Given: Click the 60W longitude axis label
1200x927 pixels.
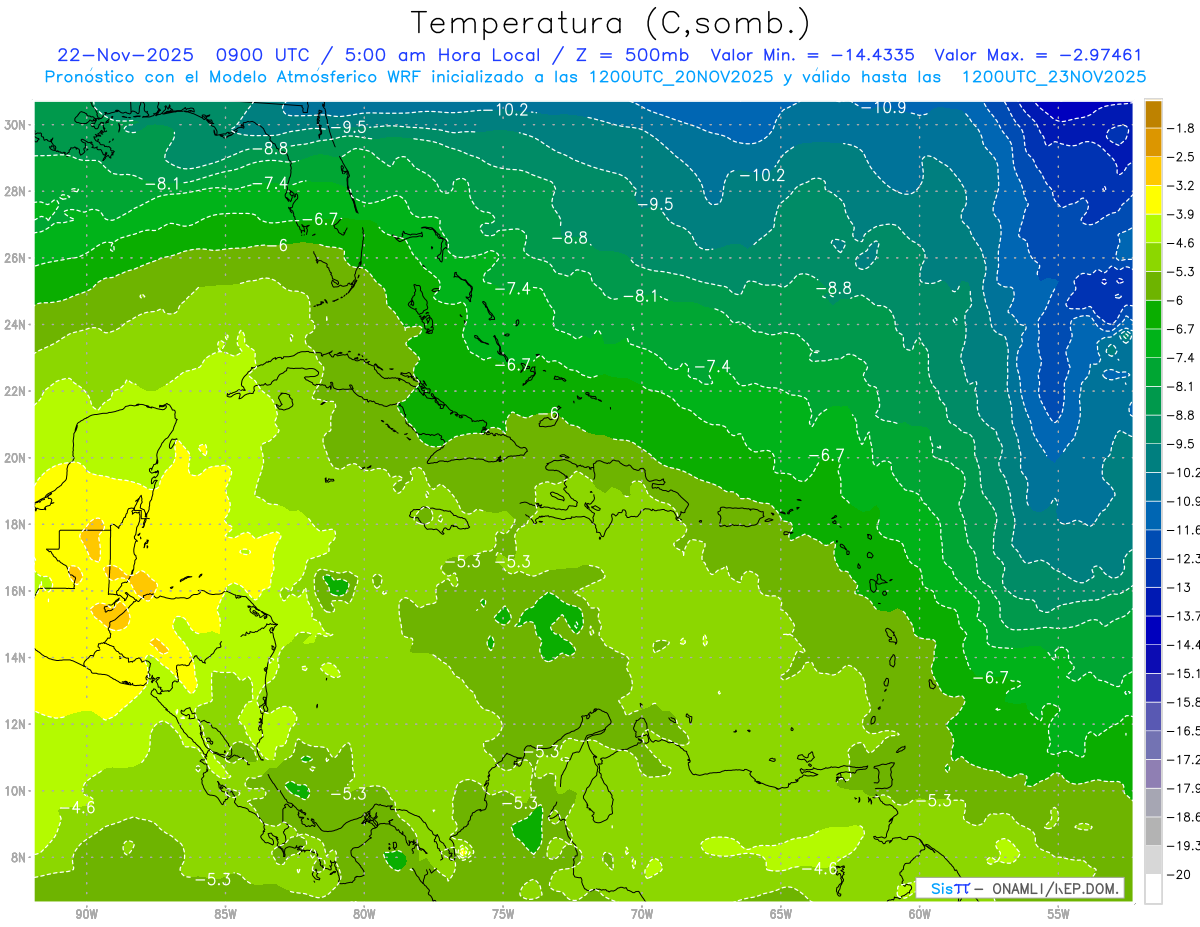Looking at the screenshot, I should pyautogui.click(x=920, y=914).
